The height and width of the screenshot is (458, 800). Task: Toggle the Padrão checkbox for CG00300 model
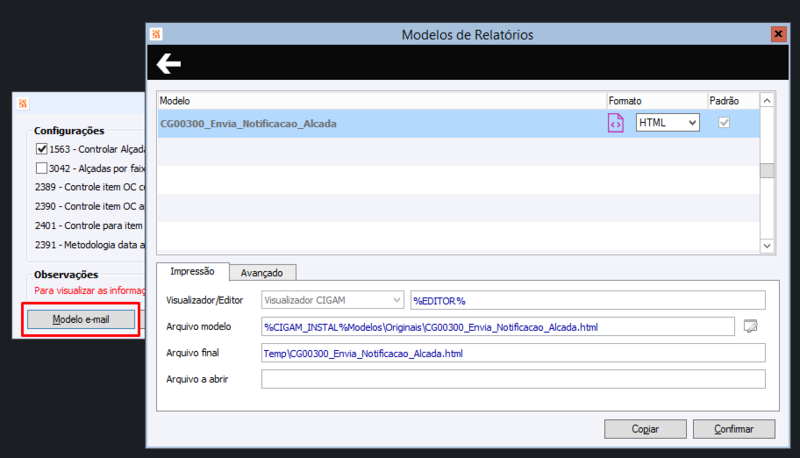[x=723, y=122]
